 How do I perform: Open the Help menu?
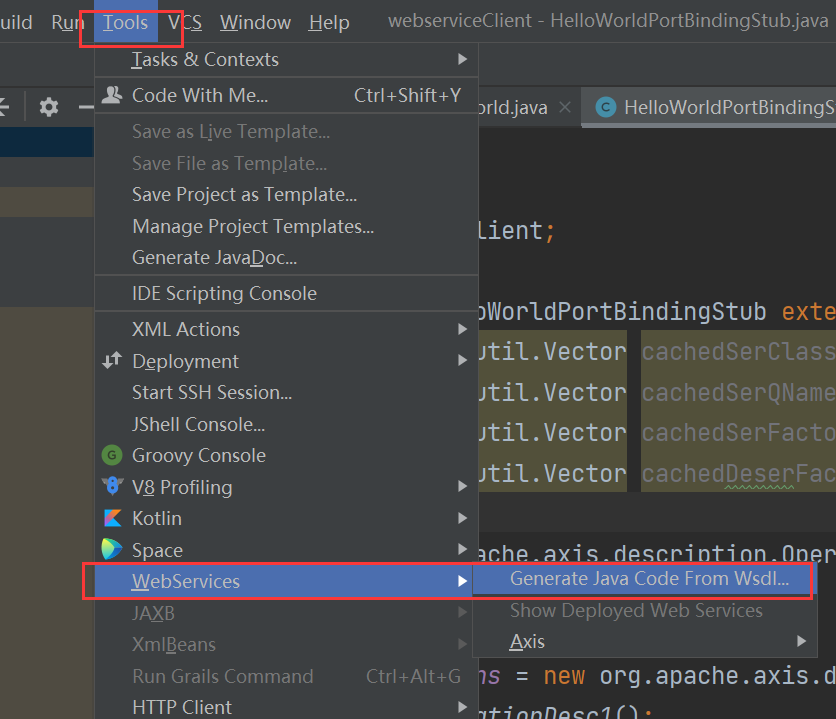click(x=329, y=22)
